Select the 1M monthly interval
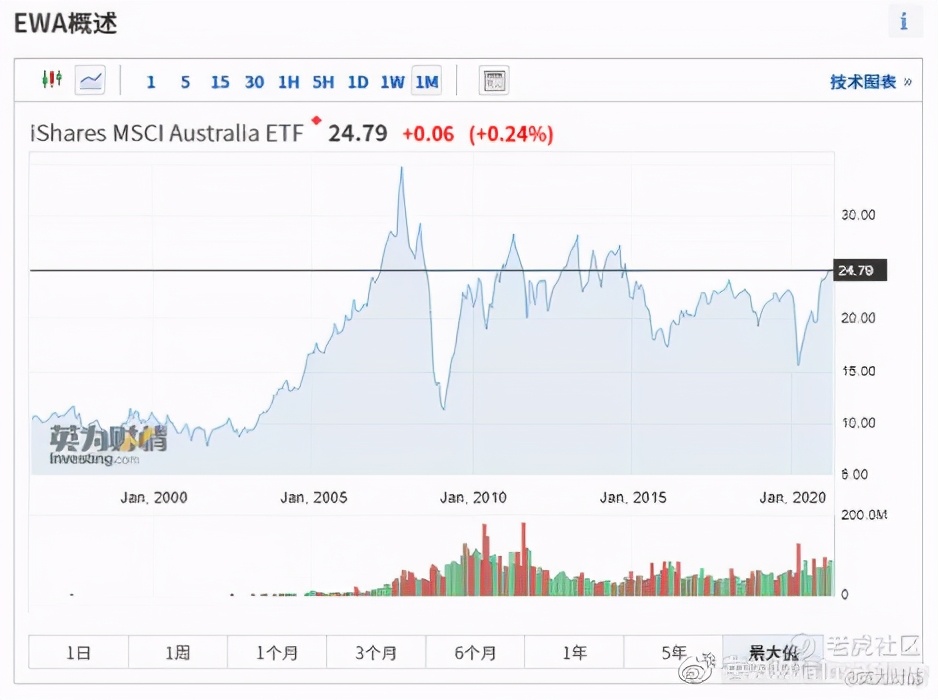938x700 pixels. [x=426, y=82]
